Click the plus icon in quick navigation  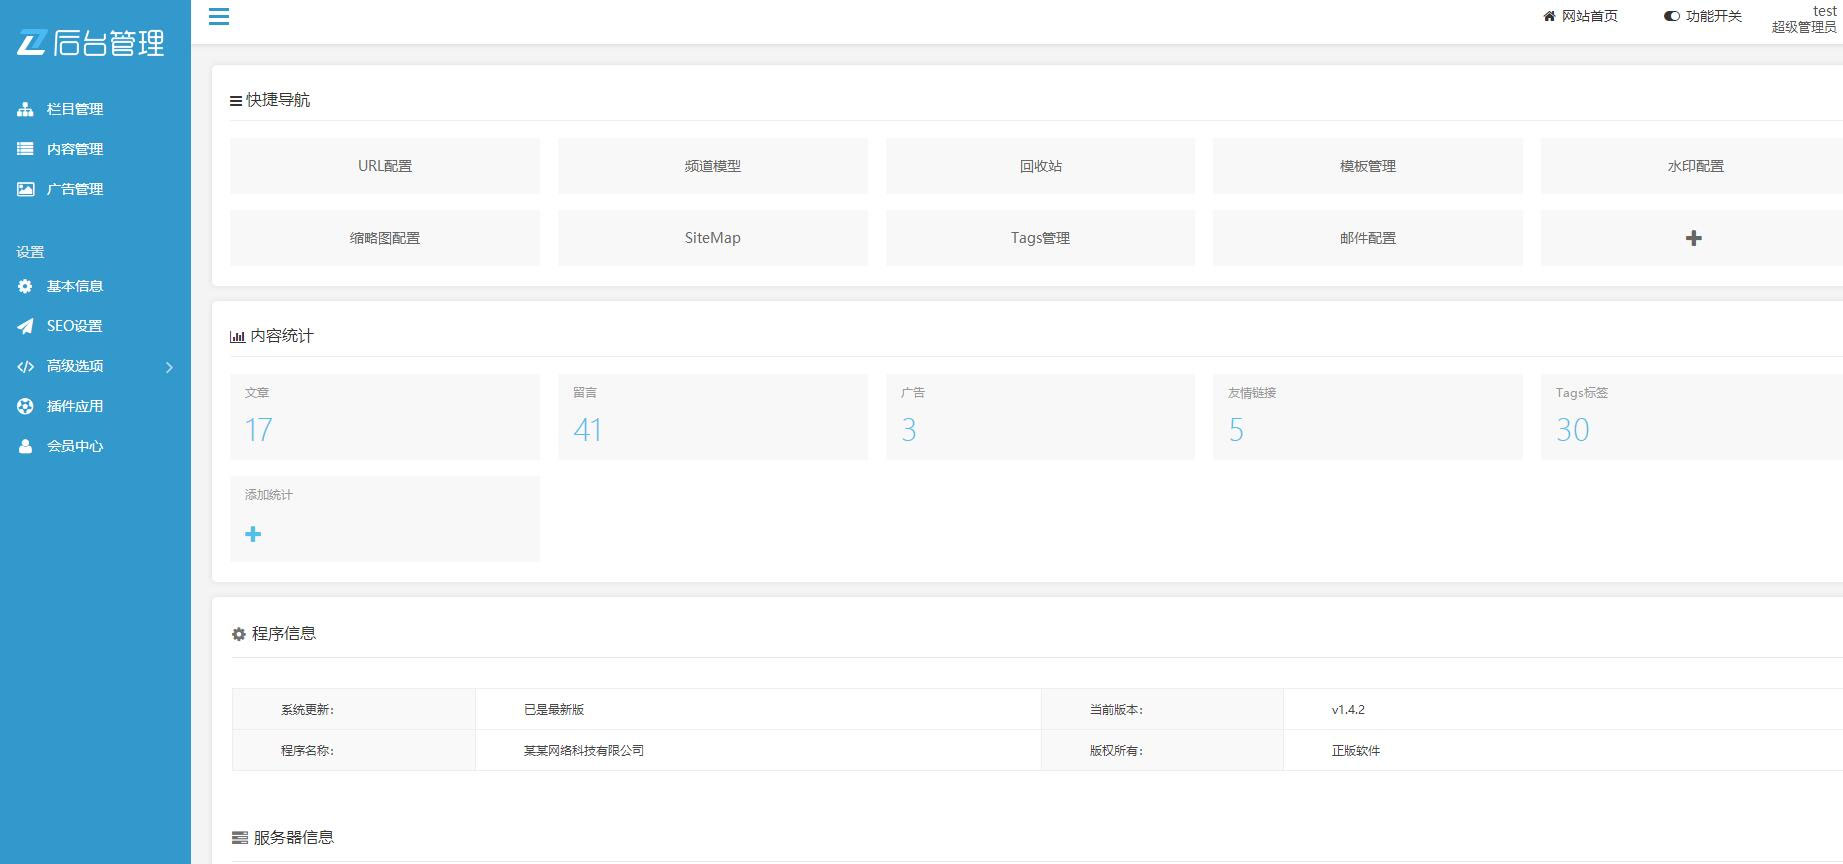point(1693,238)
